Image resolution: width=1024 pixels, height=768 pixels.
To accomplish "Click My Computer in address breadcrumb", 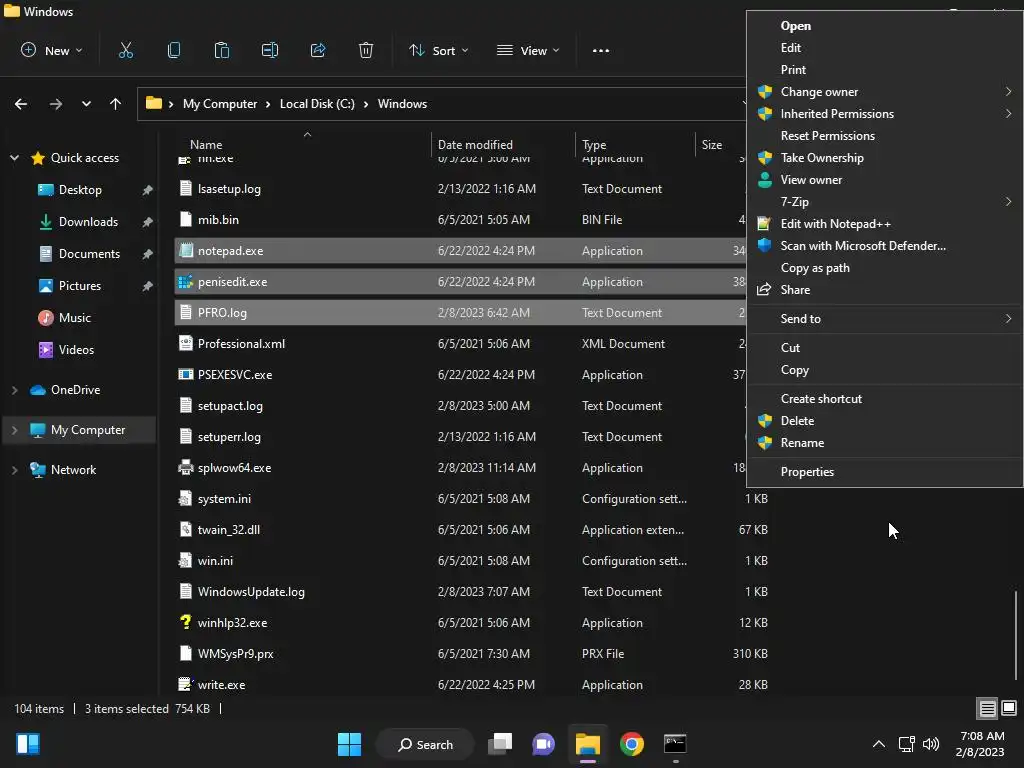I will point(219,104).
